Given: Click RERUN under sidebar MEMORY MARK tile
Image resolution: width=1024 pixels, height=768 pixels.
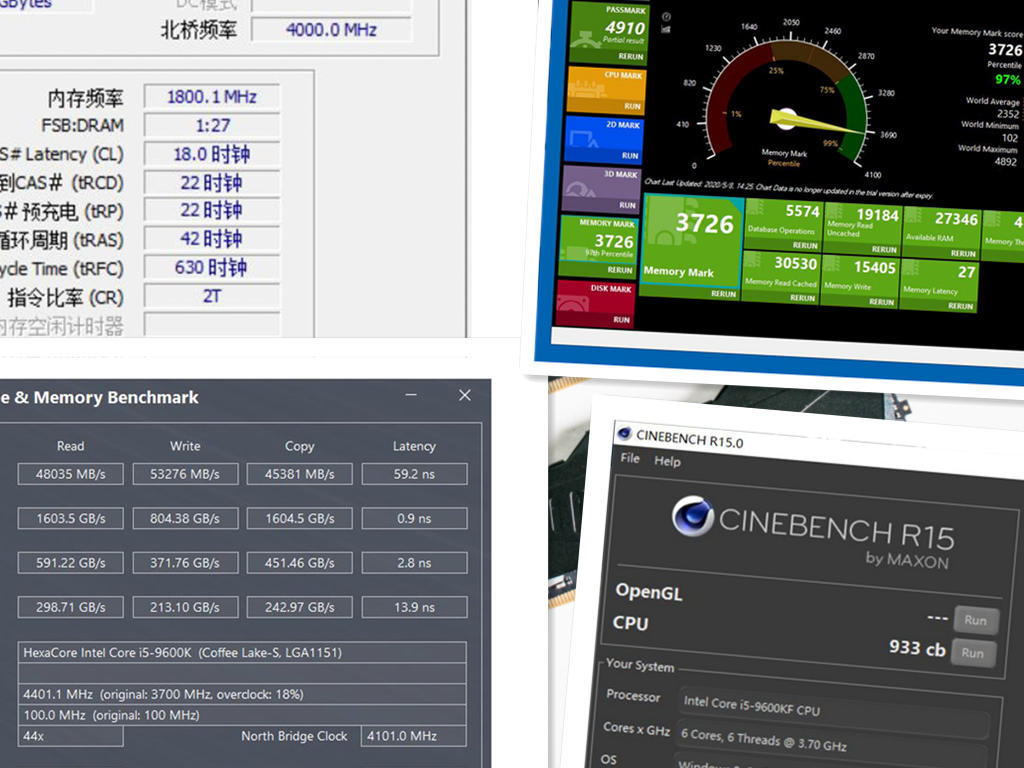Looking at the screenshot, I should (x=620, y=270).
